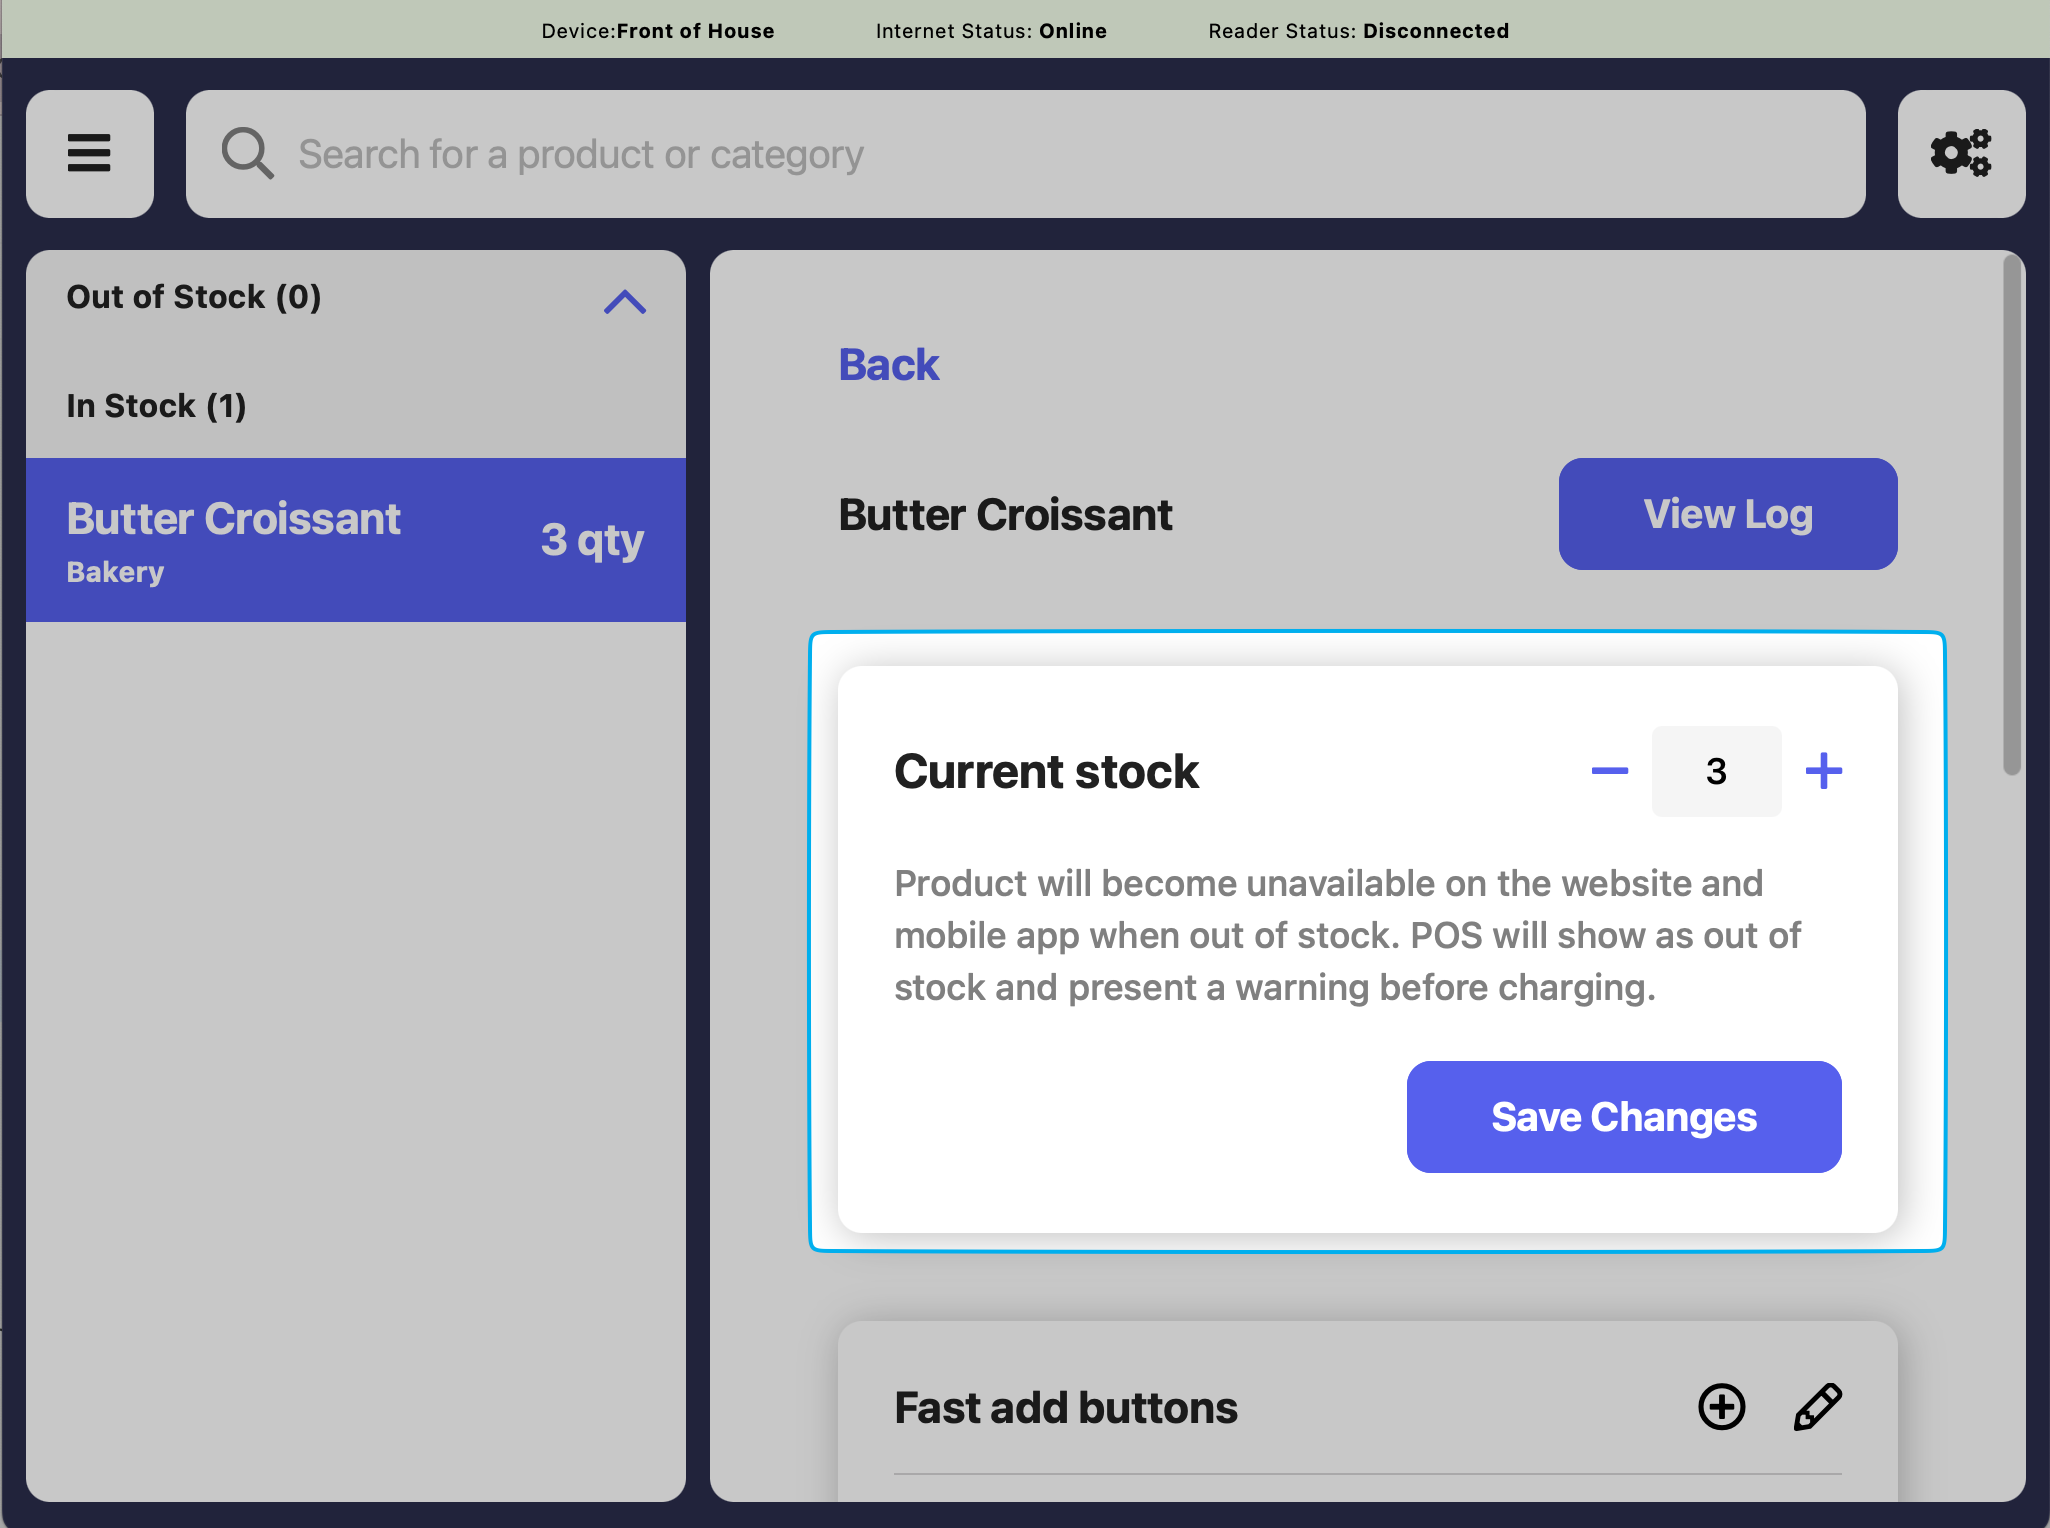Viewport: 2050px width, 1528px height.
Task: Go Back to previous view
Action: point(888,365)
